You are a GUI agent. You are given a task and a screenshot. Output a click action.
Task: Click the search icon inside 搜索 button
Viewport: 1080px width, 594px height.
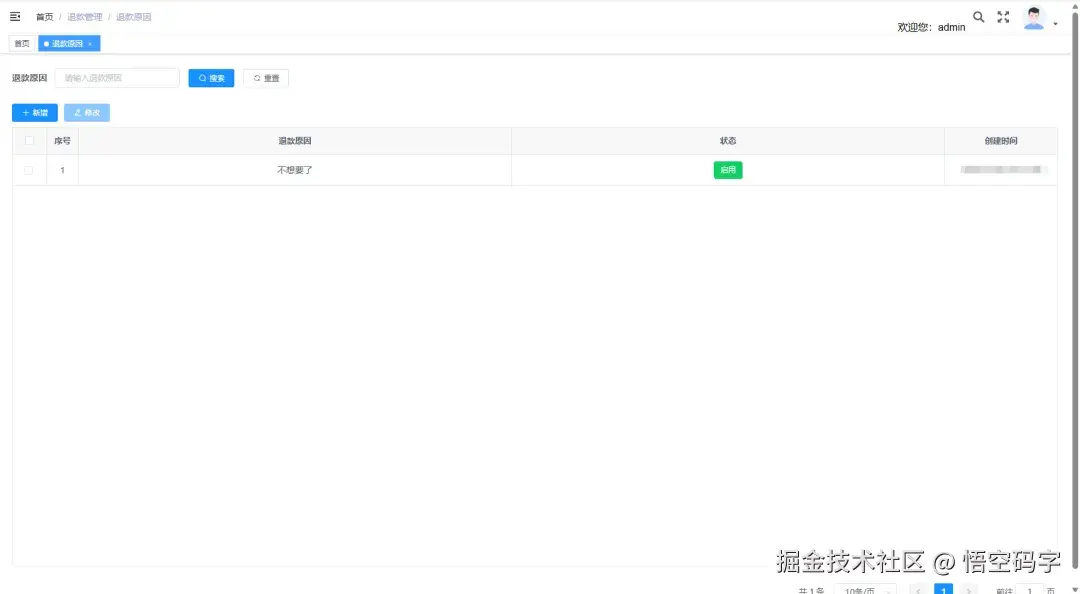point(203,77)
